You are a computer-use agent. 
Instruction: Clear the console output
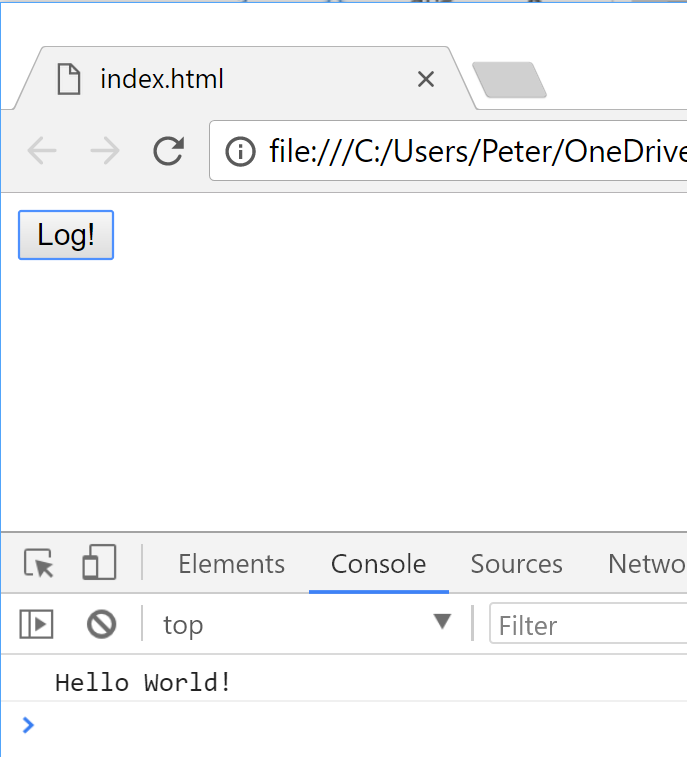(x=101, y=625)
